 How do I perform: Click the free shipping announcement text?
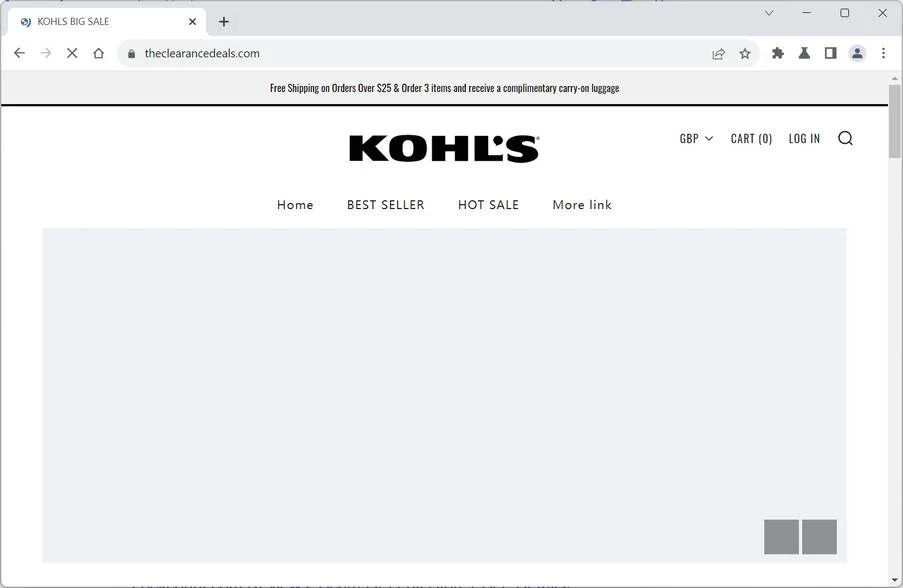pos(445,88)
